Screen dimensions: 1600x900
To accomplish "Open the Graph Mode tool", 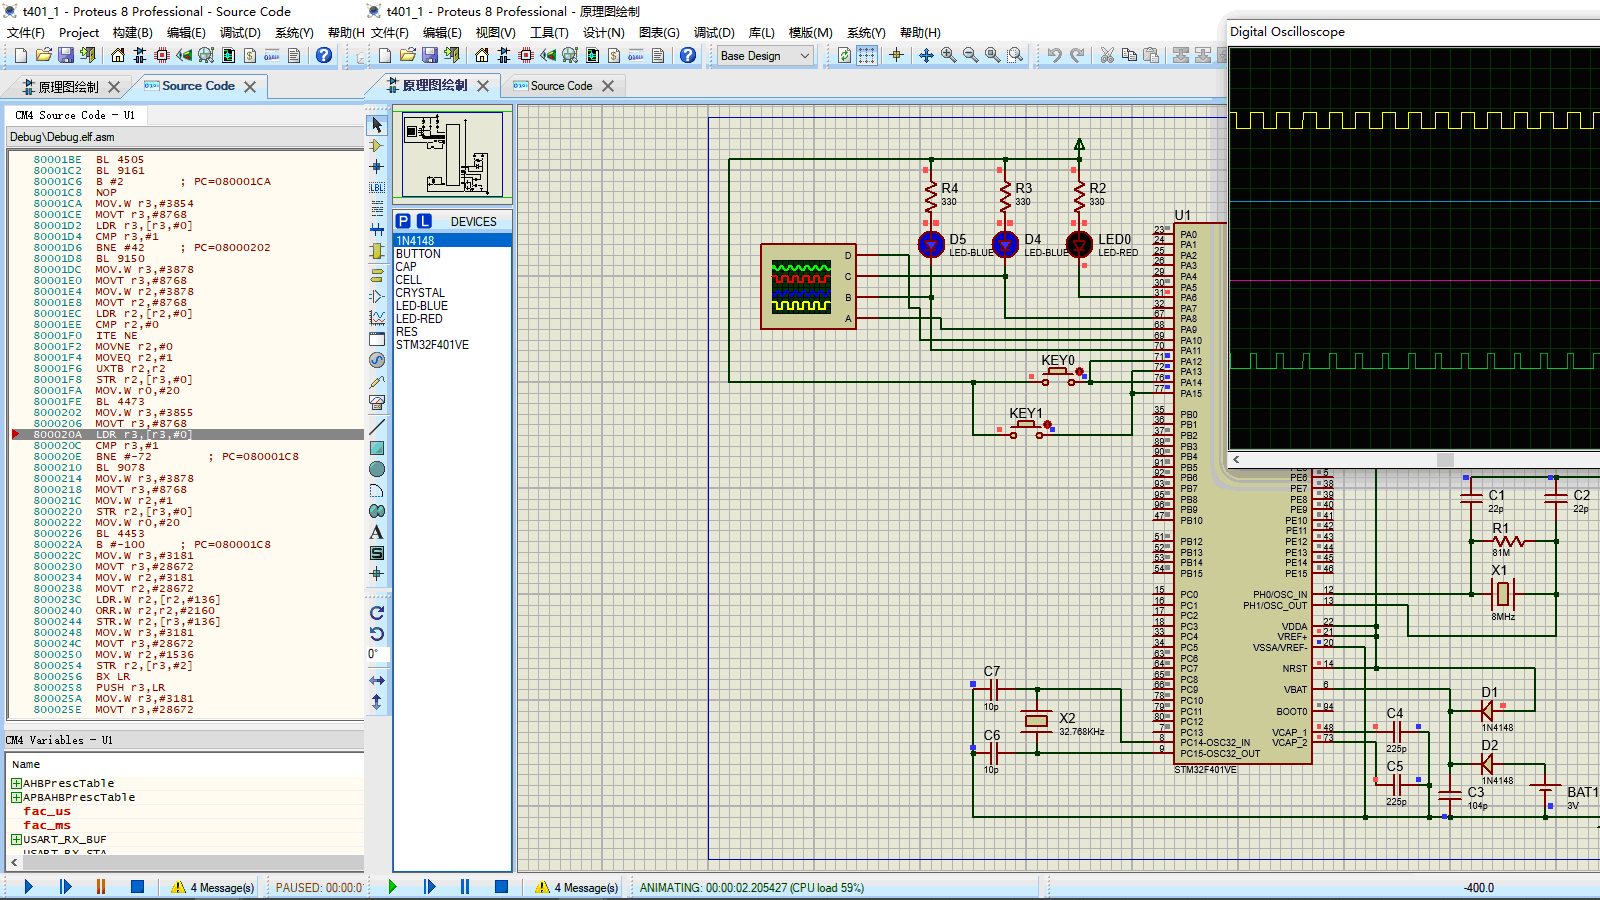I will click(x=377, y=318).
